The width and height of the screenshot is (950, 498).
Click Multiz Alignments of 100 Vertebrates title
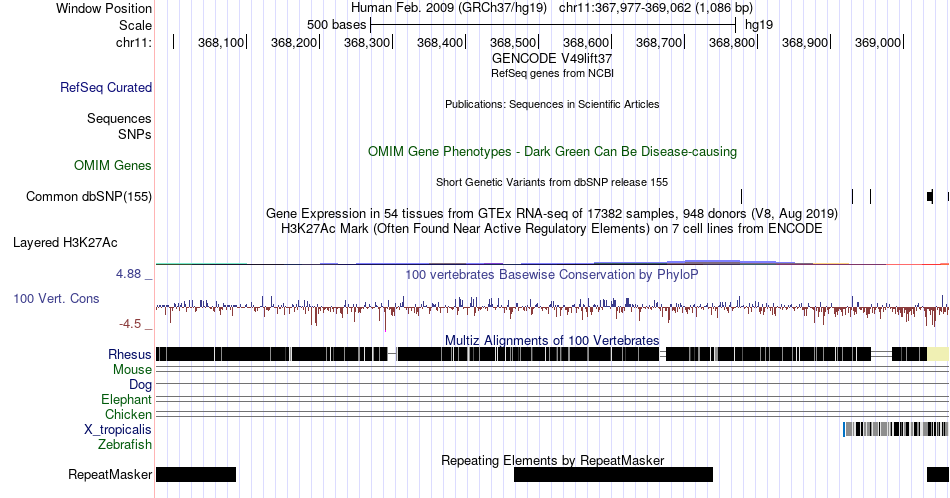click(x=552, y=340)
